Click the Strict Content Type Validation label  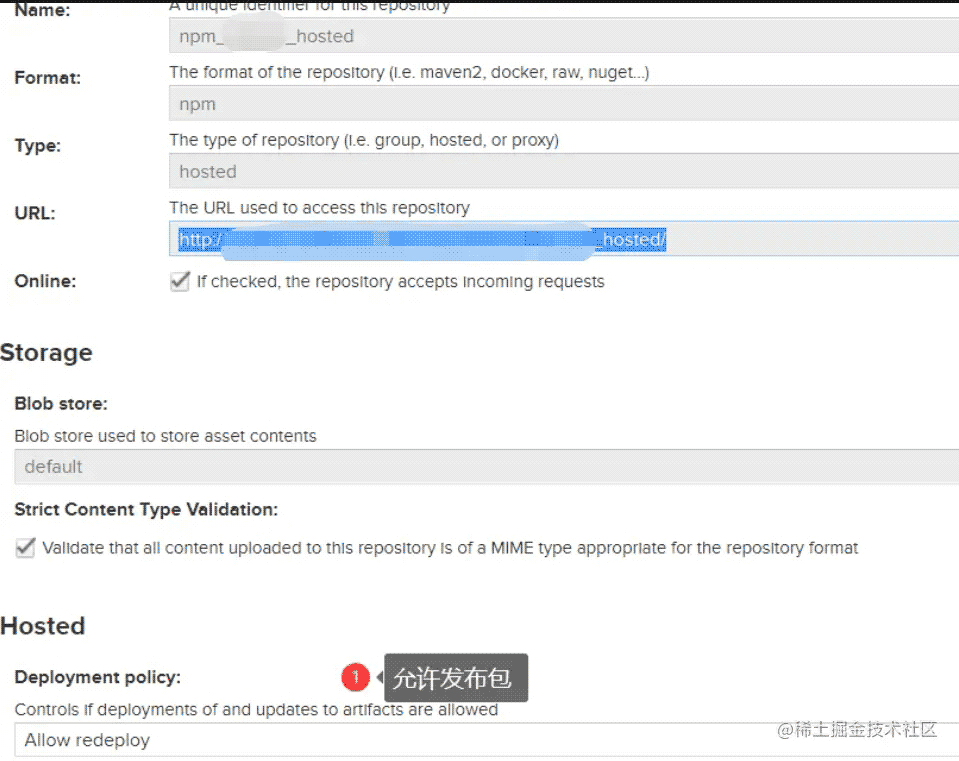[146, 510]
